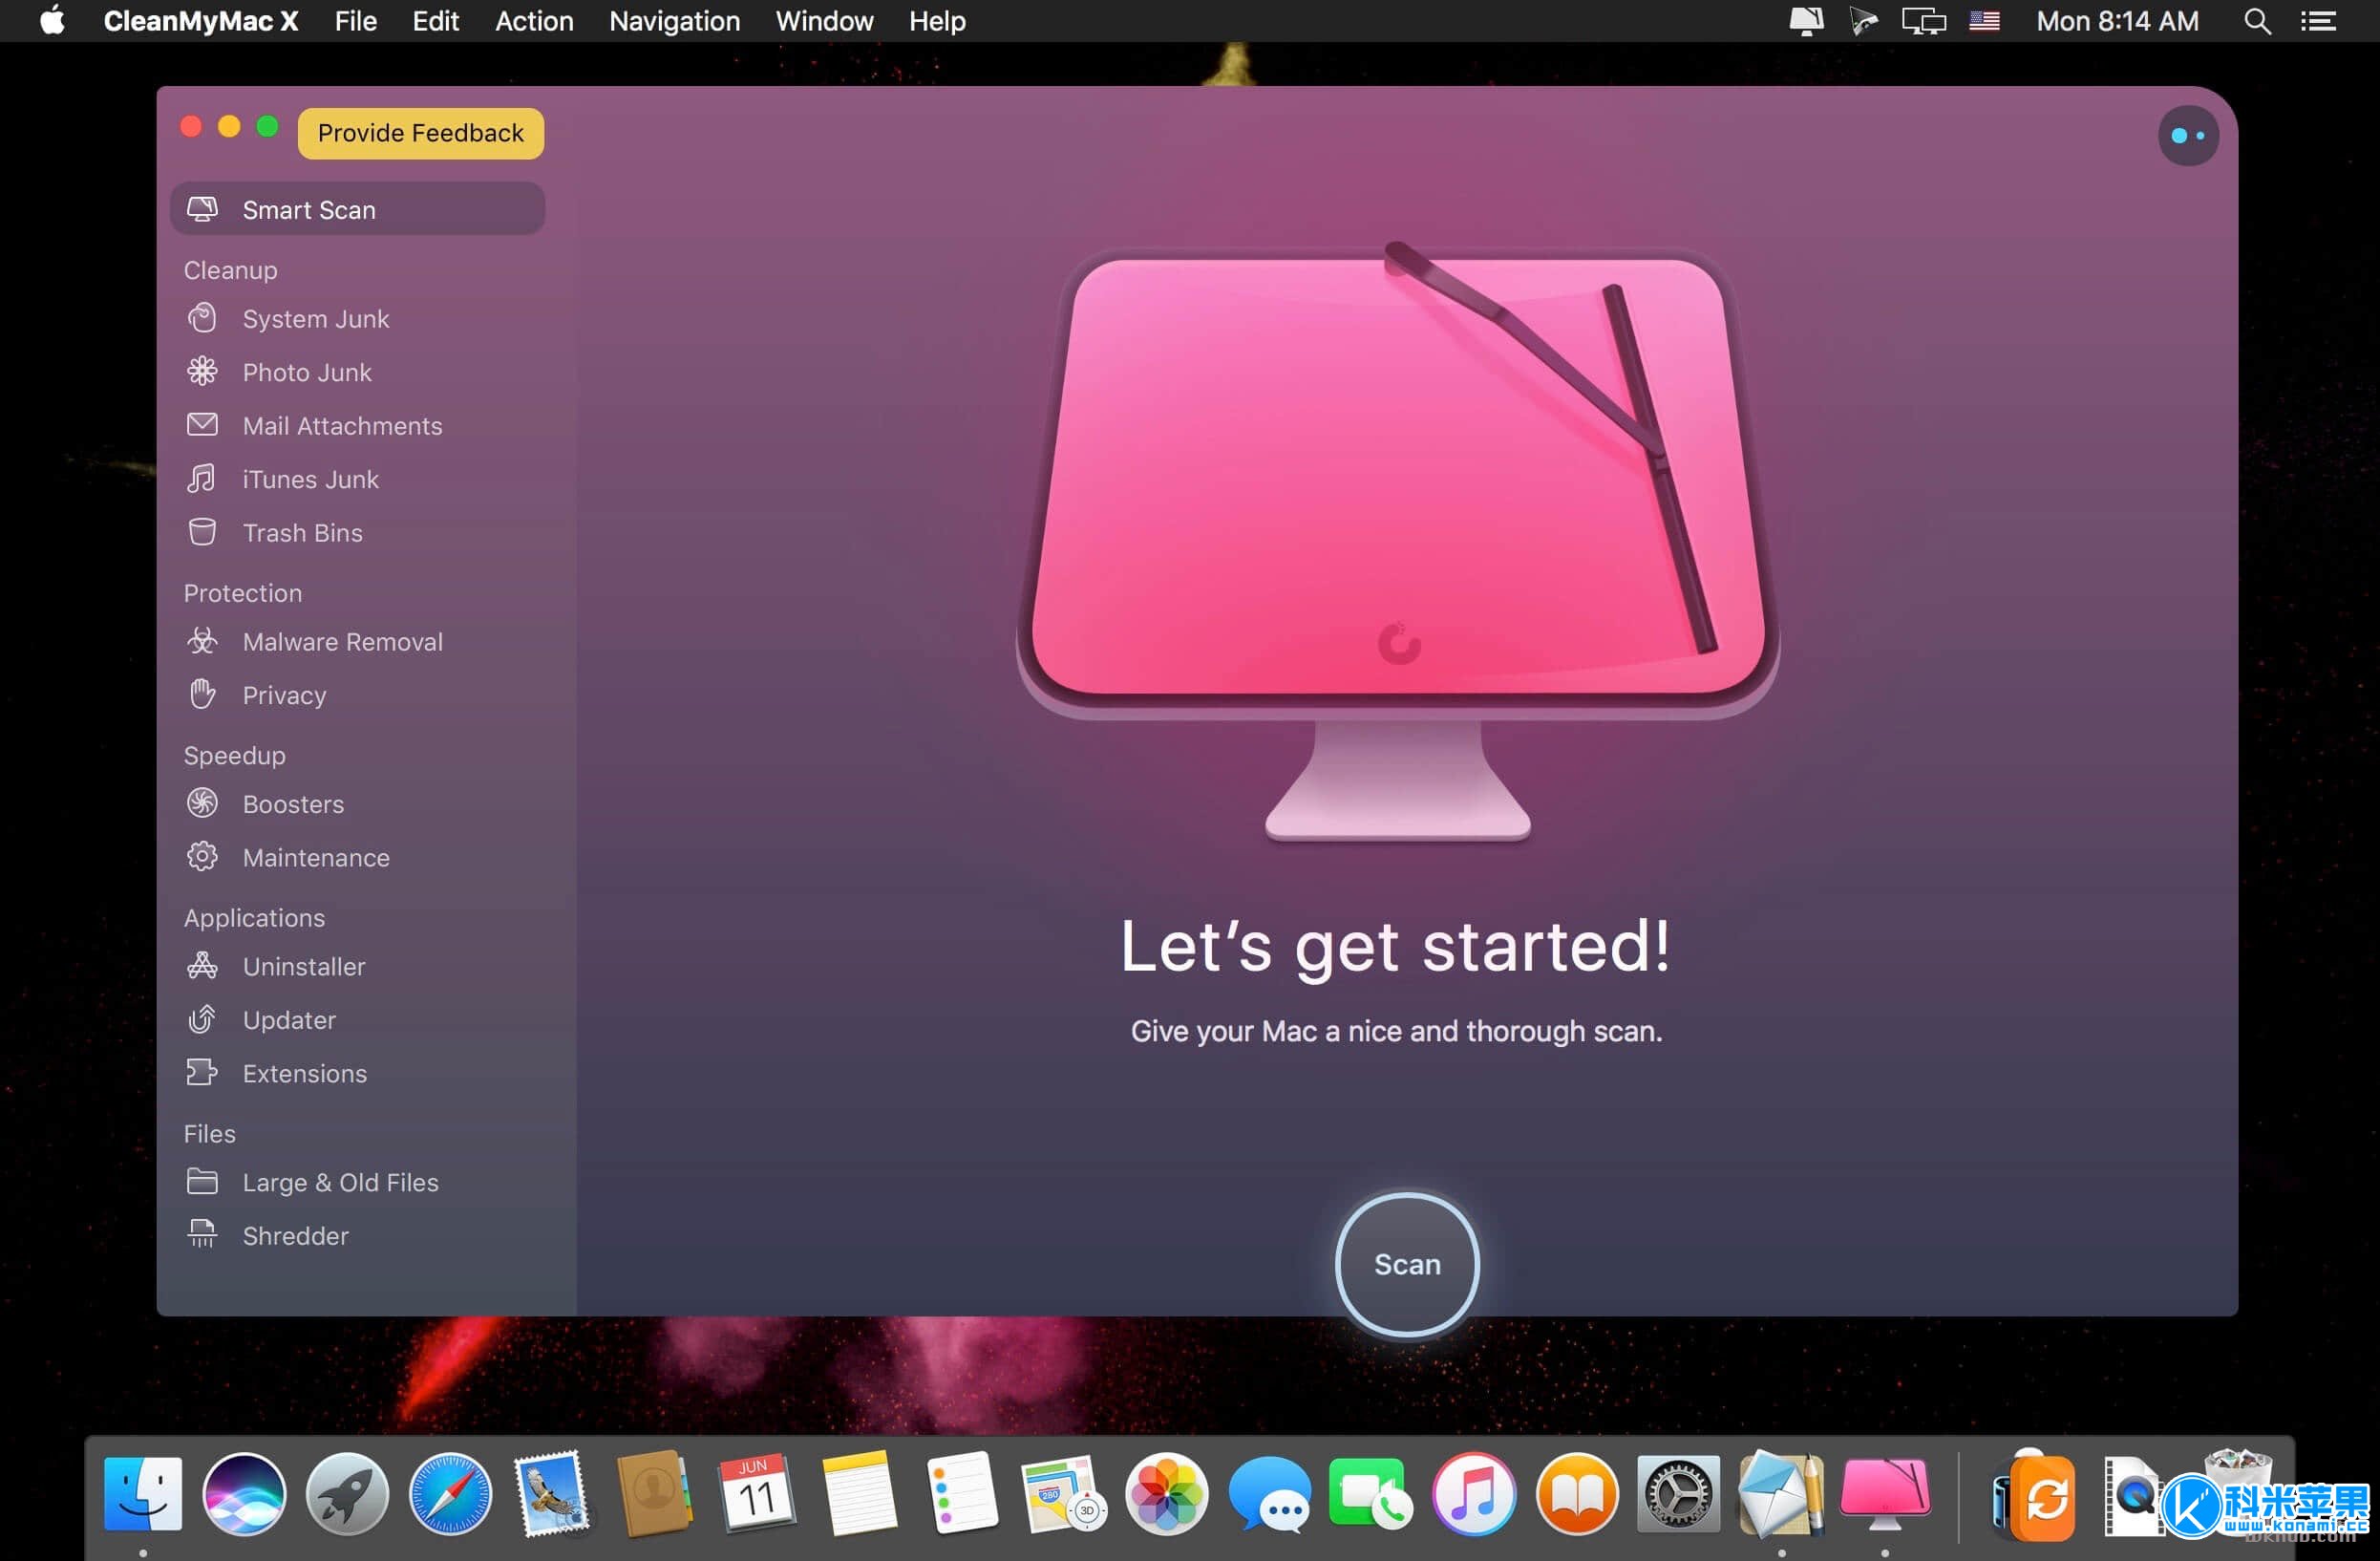This screenshot has width=2380, height=1561.
Task: Open the Apple menu
Action: coord(53,21)
